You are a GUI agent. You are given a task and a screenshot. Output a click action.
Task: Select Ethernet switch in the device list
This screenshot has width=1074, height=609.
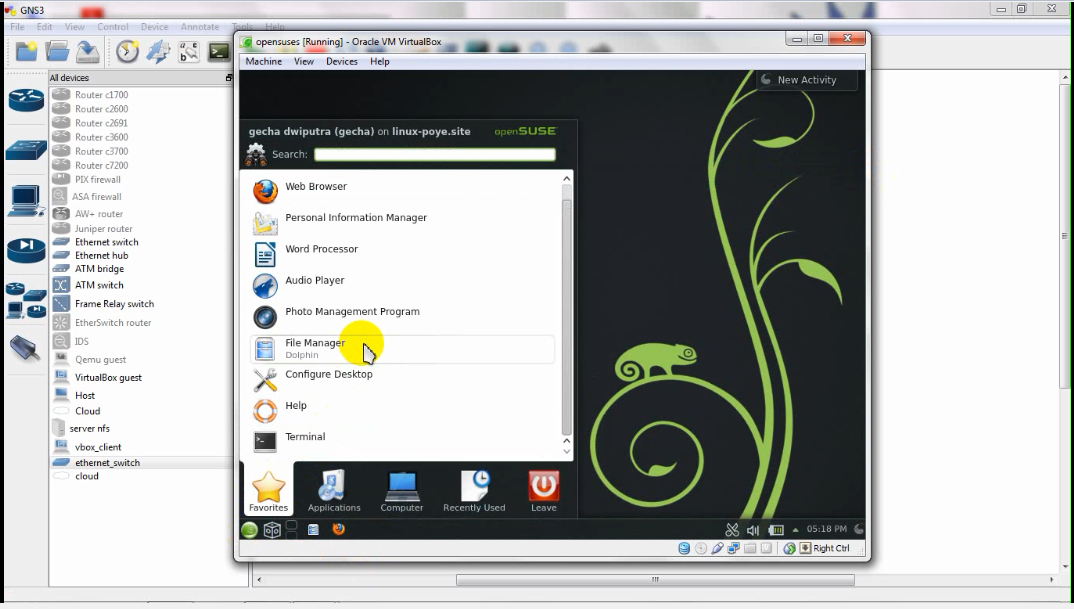click(x=106, y=243)
